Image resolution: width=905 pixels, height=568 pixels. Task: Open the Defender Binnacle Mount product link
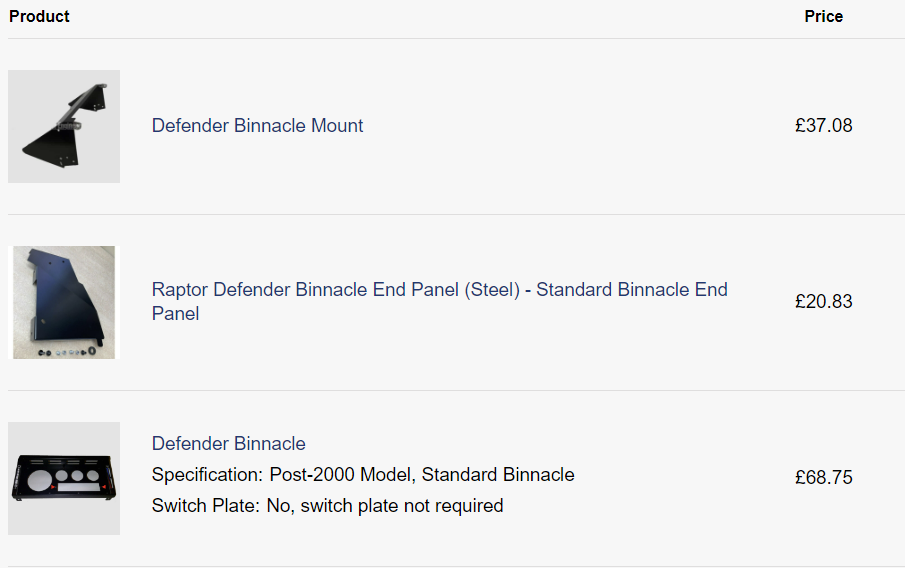point(257,126)
